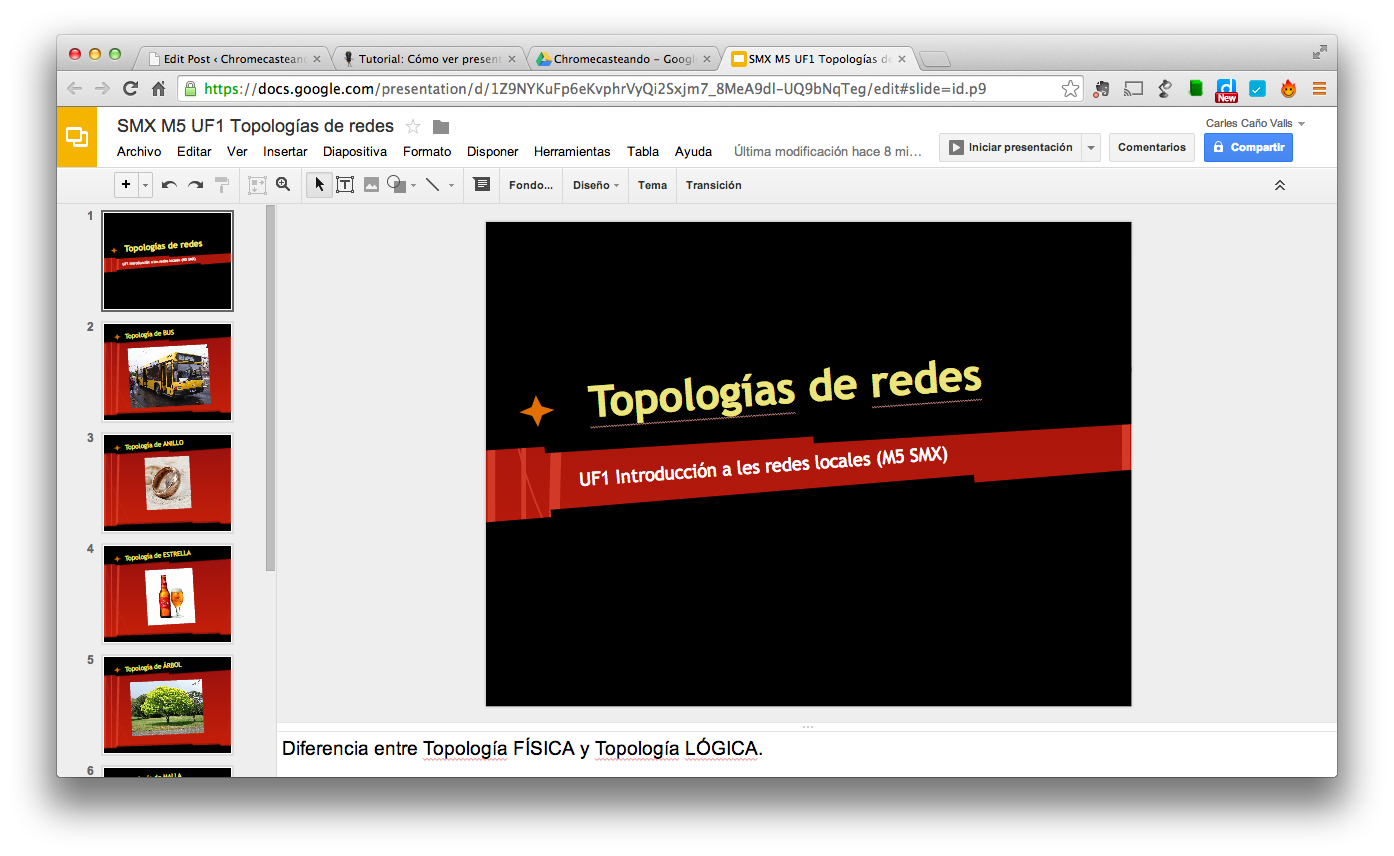
Task: Switch to the Chromecasteando Google tab
Action: coord(620,58)
